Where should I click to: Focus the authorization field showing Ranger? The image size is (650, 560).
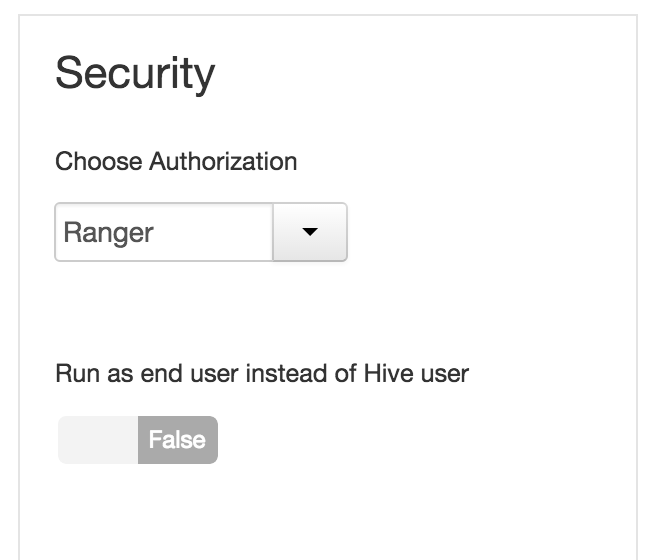163,232
